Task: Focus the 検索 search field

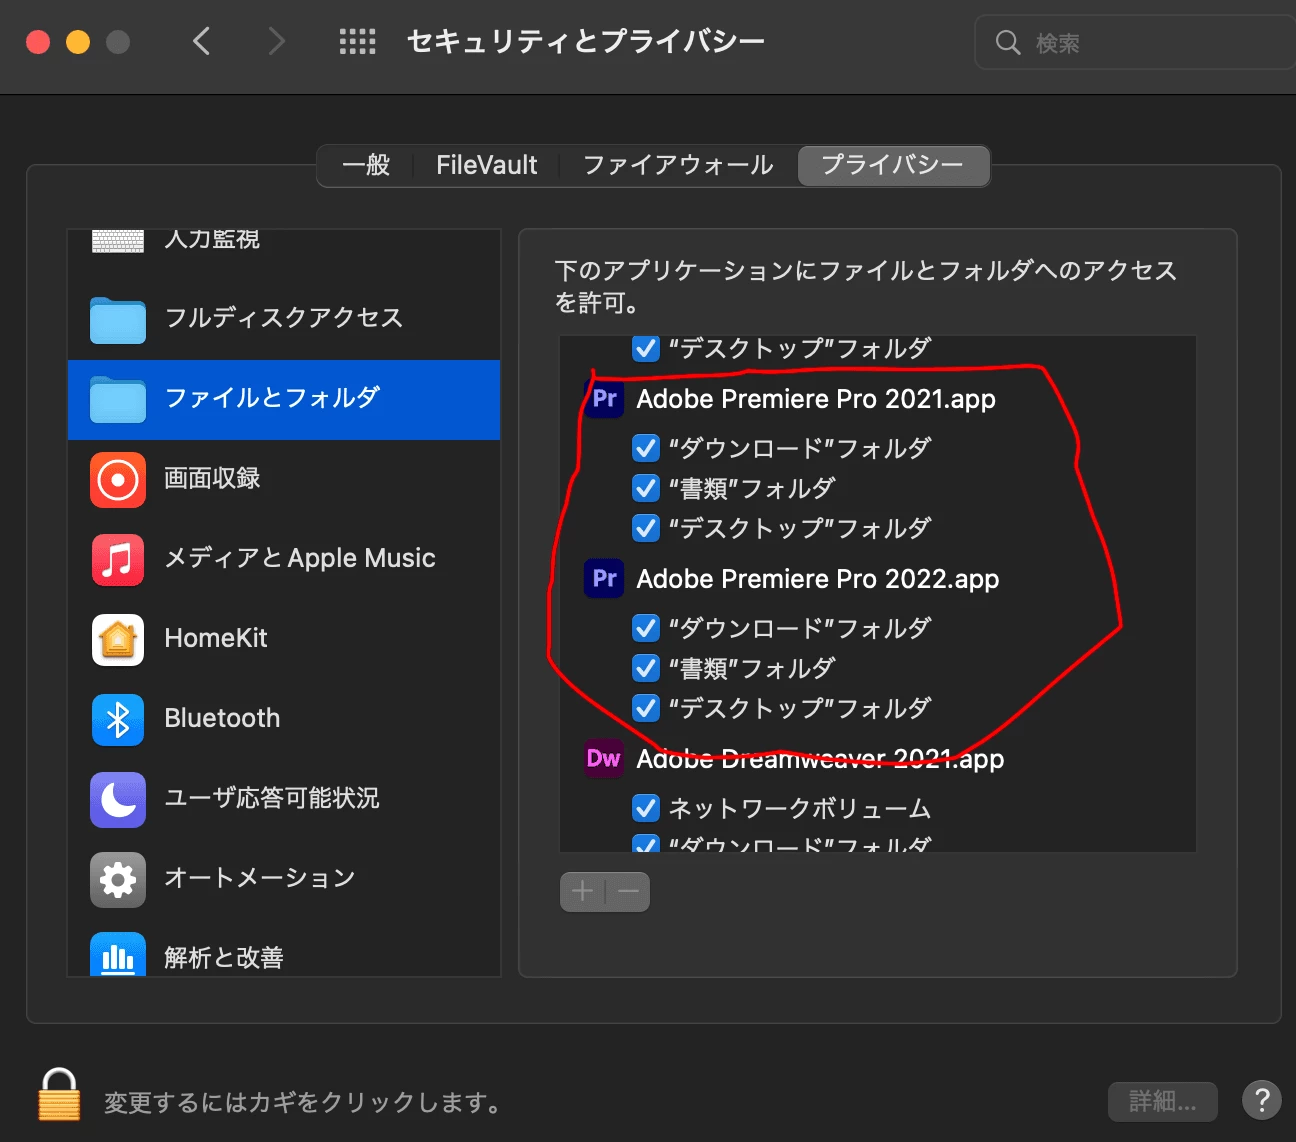Action: (1135, 42)
